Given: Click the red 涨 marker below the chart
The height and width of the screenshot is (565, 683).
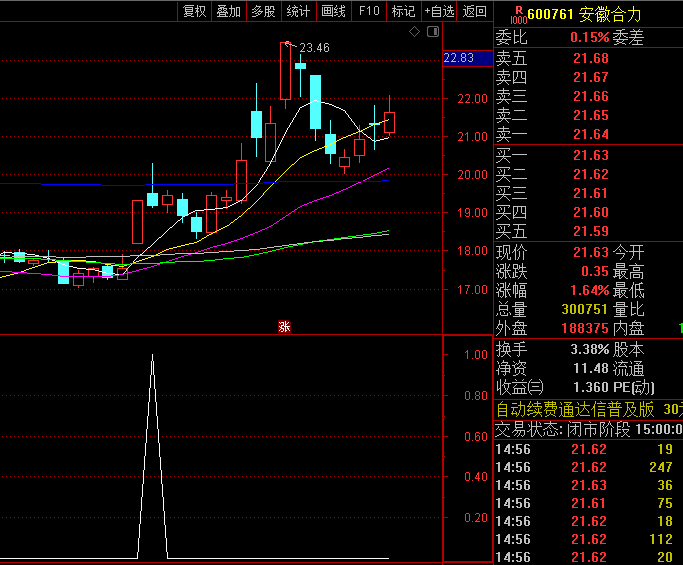Looking at the screenshot, I should point(284,326).
